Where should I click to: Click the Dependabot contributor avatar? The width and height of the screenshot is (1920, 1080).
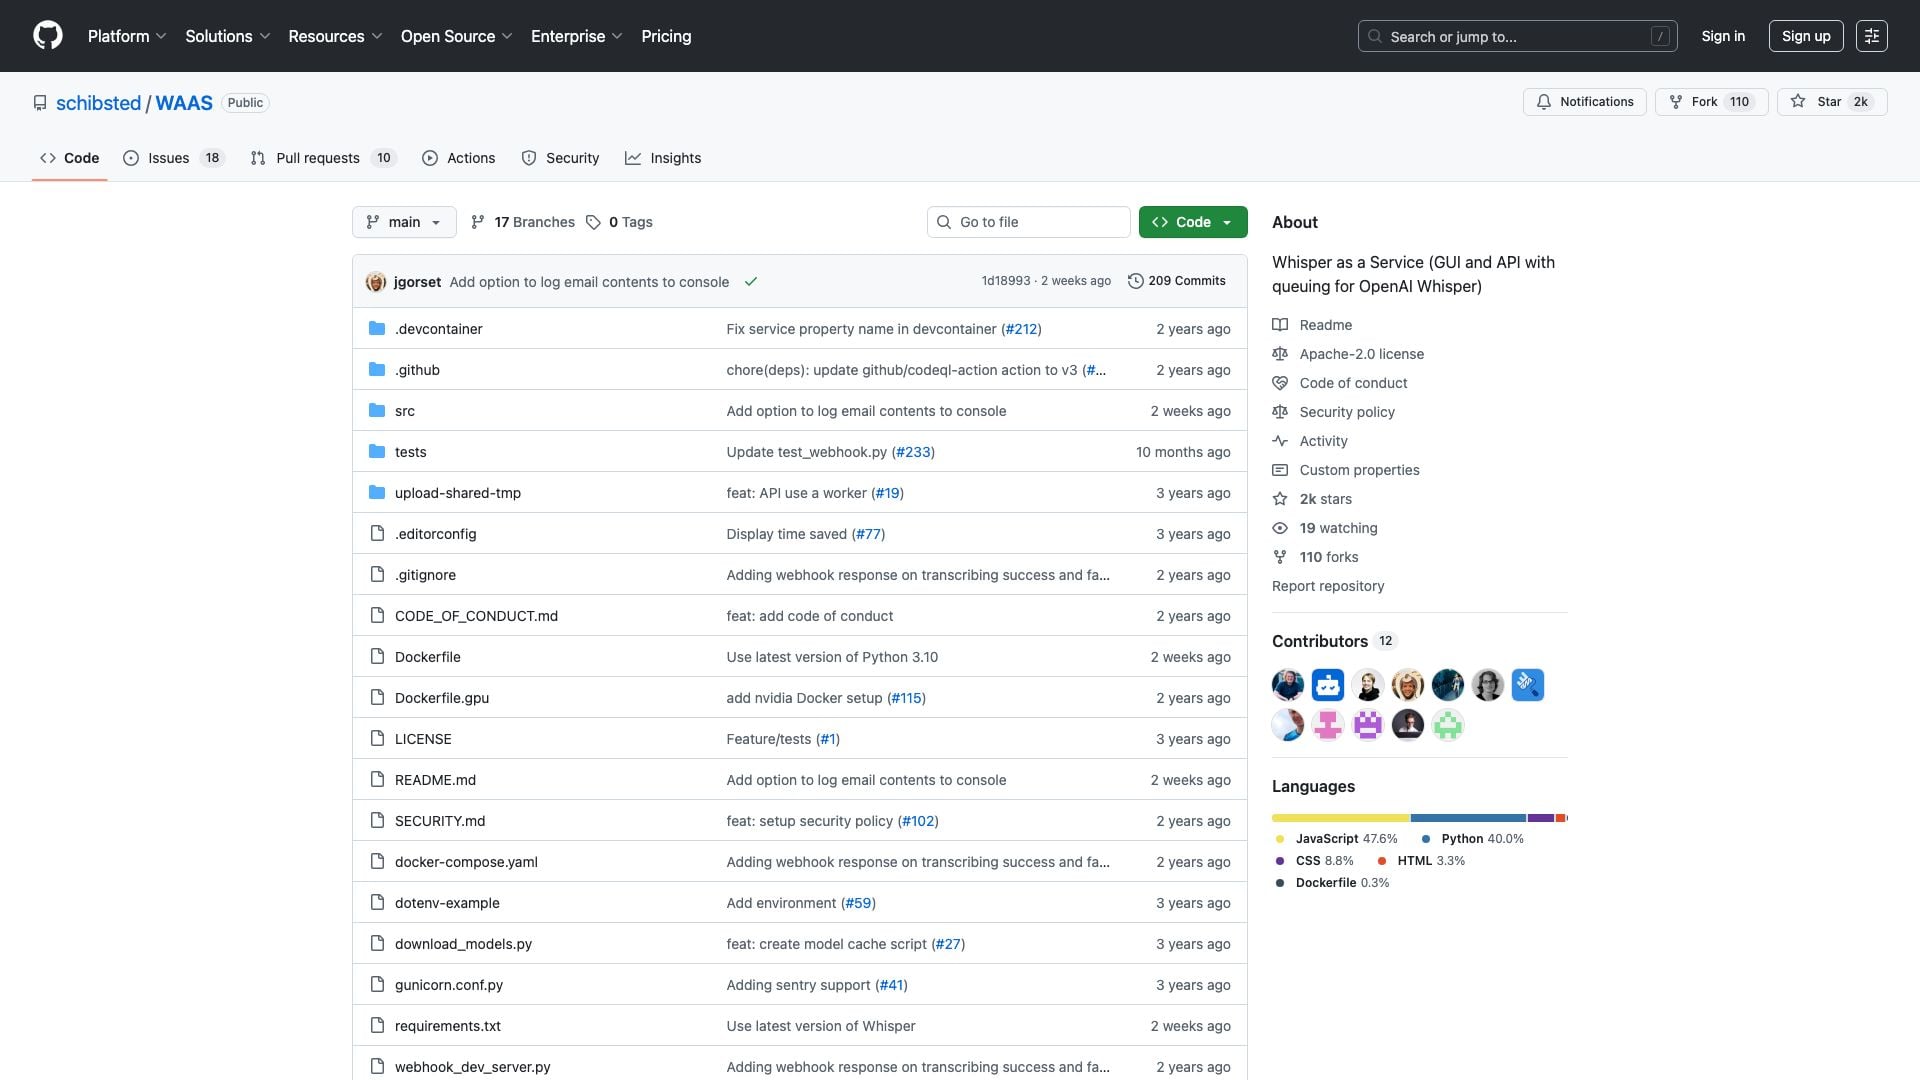pyautogui.click(x=1327, y=685)
